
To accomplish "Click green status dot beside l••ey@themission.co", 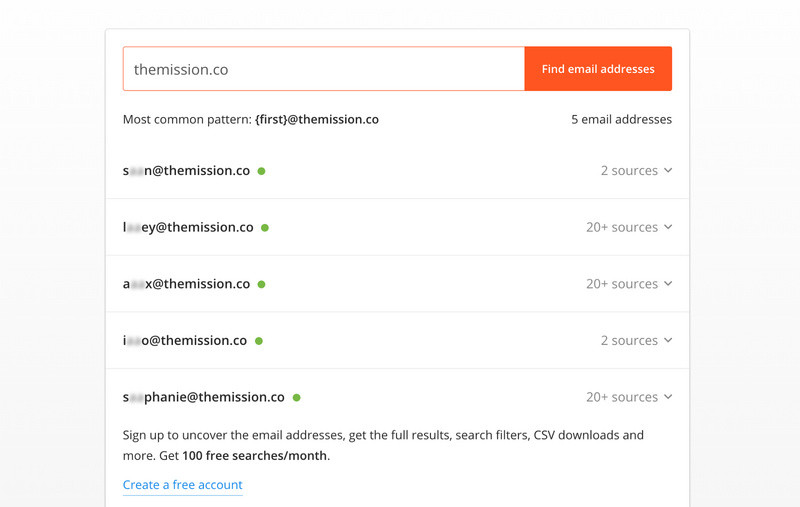I will point(265,228).
